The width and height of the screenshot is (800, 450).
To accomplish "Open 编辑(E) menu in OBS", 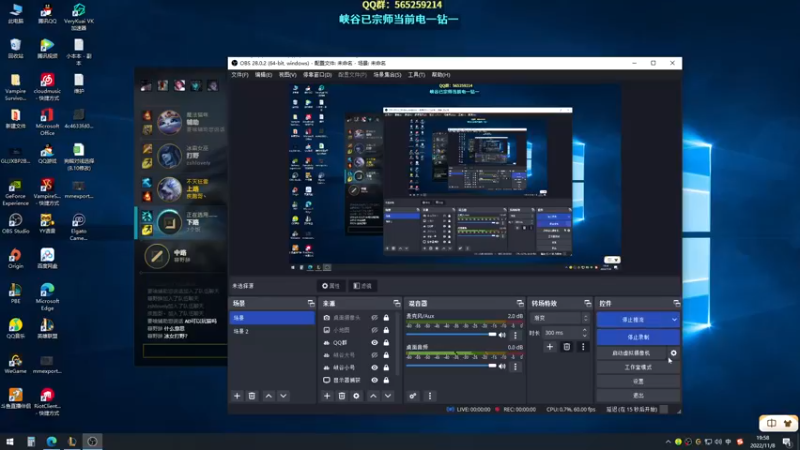I will coord(263,75).
